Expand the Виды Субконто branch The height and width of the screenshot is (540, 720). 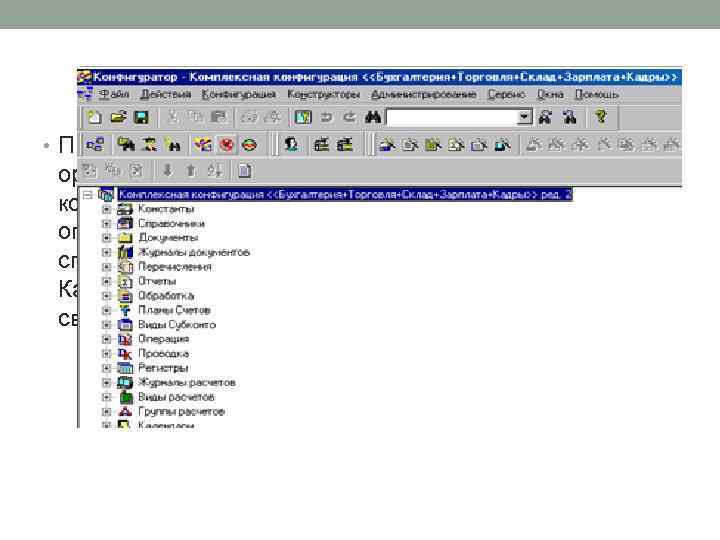click(107, 325)
